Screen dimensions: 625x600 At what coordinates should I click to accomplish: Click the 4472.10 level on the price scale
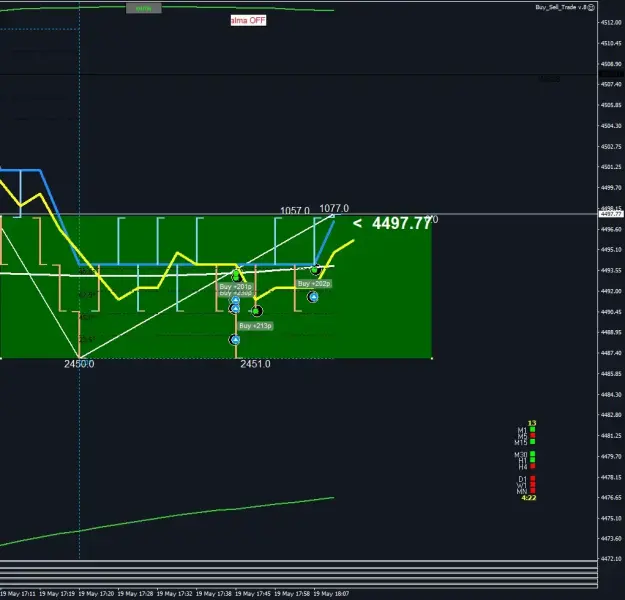(611, 559)
